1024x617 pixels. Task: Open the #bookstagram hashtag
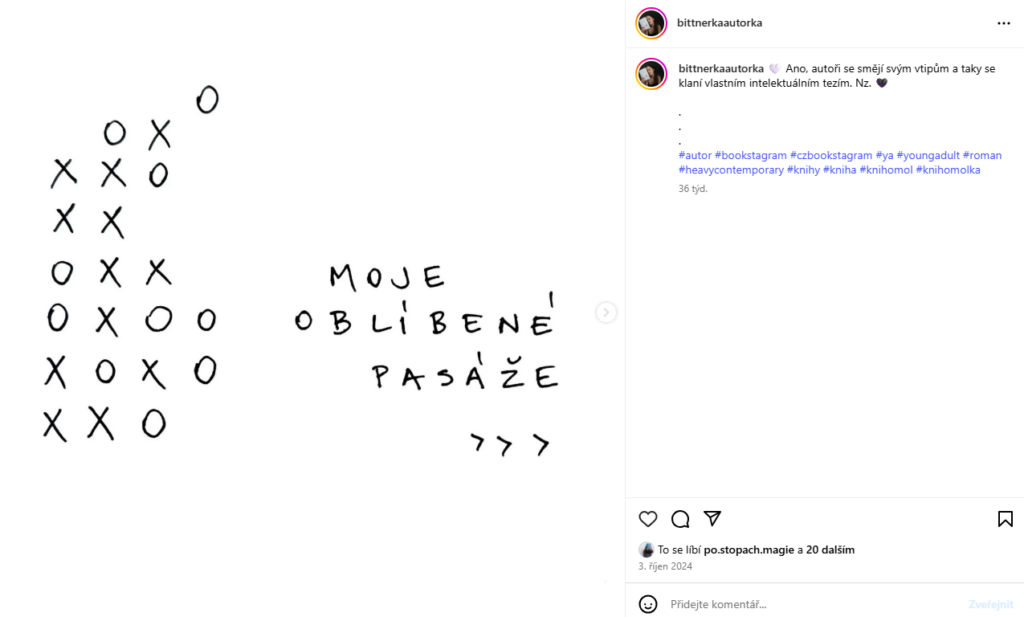click(x=750, y=155)
